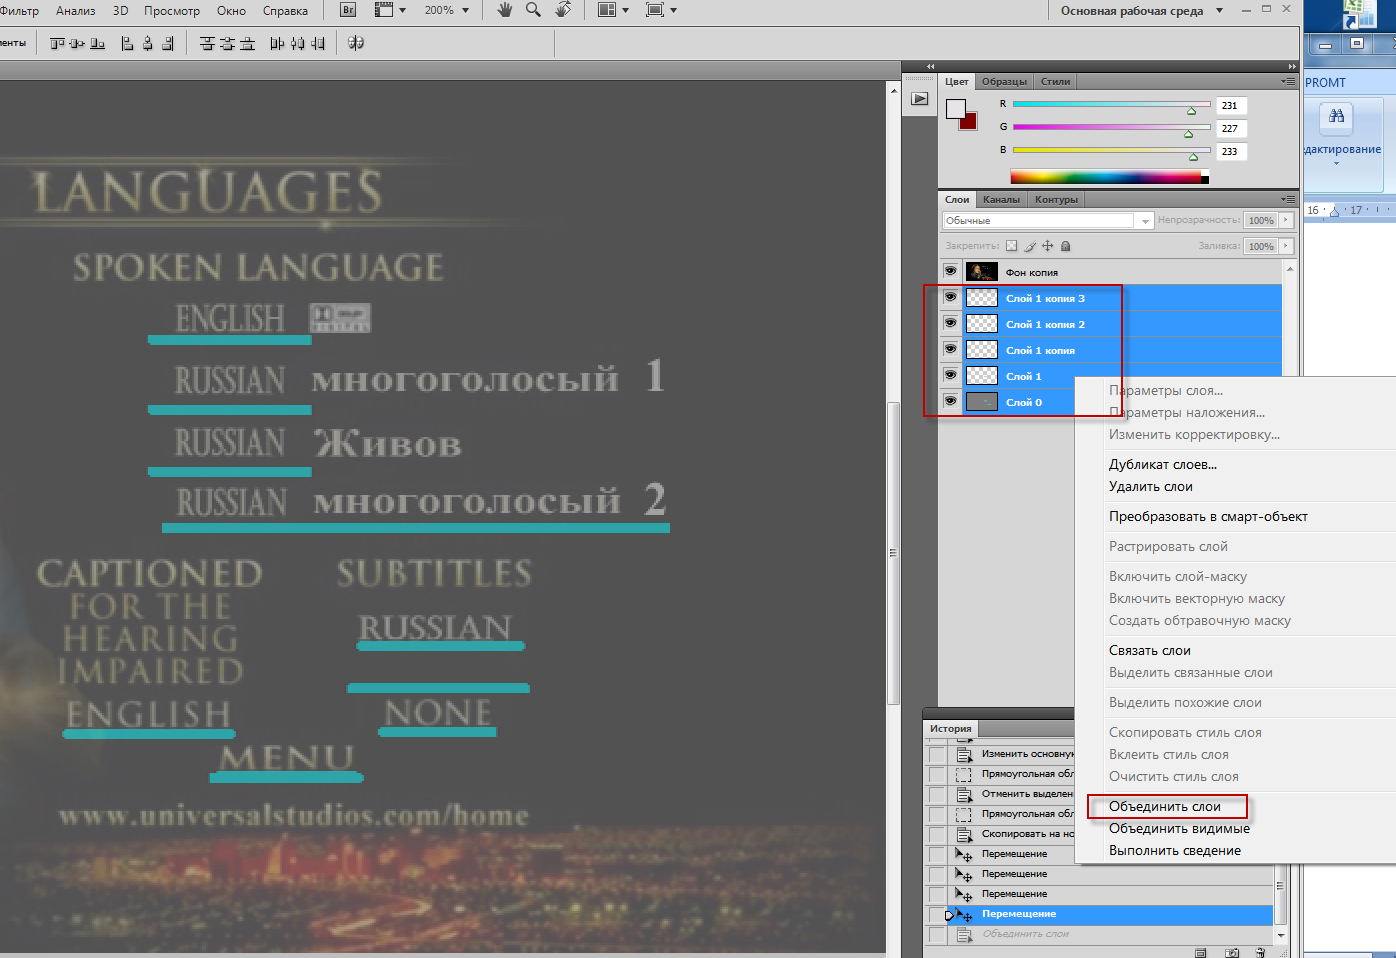Image resolution: width=1396 pixels, height=958 pixels.
Task: Switch to the 'Образцы' tab
Action: click(x=1004, y=82)
